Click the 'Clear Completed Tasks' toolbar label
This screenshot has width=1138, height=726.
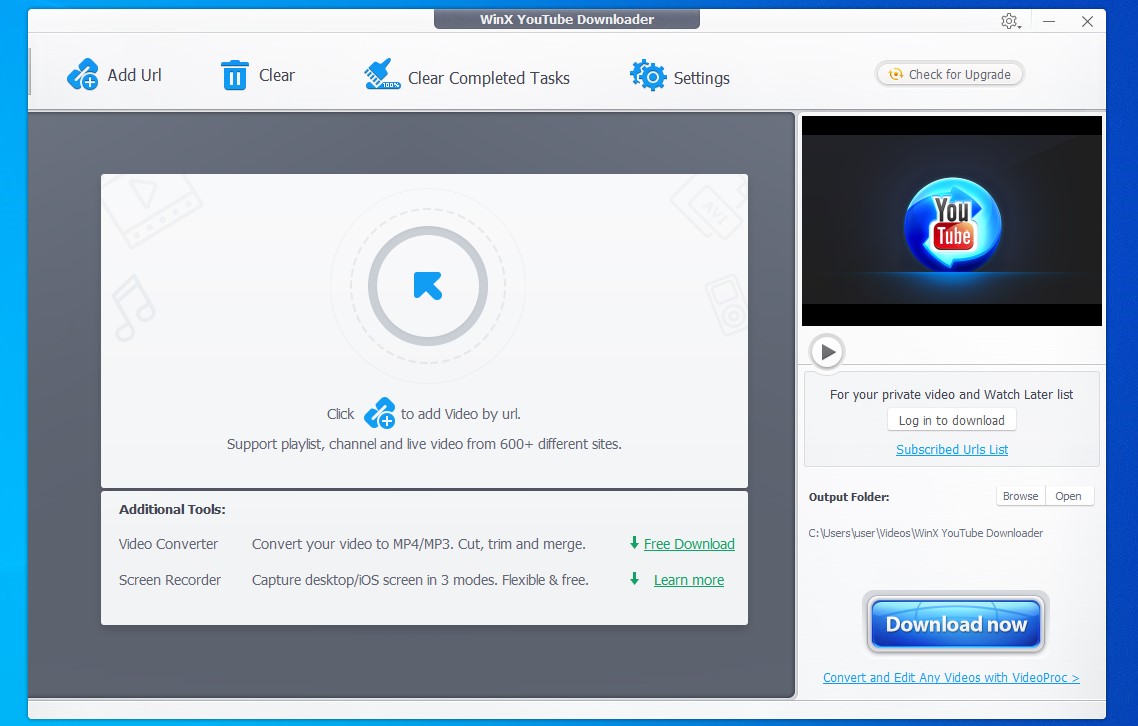click(x=488, y=78)
